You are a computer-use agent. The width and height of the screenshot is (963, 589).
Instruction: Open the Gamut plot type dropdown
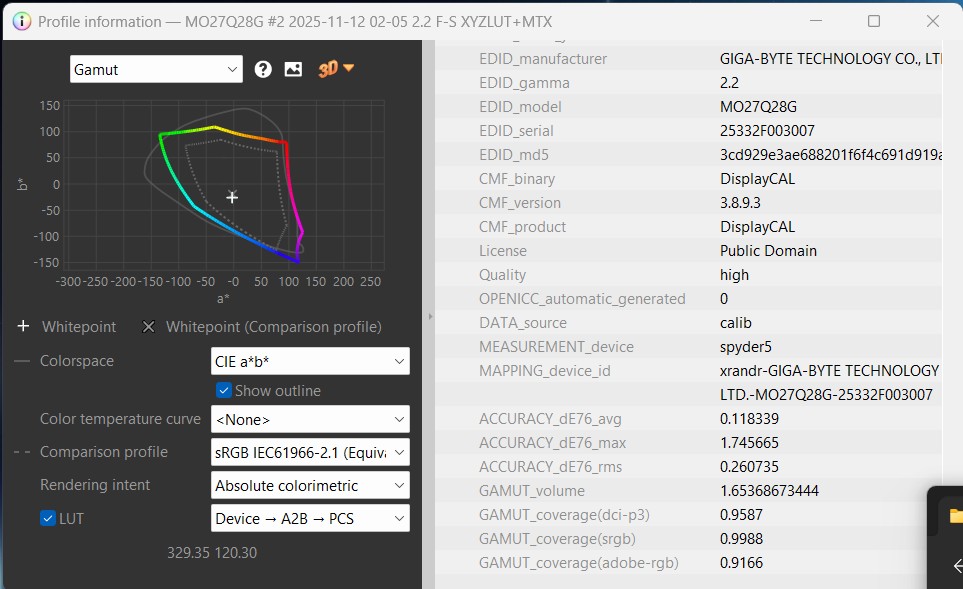click(155, 69)
